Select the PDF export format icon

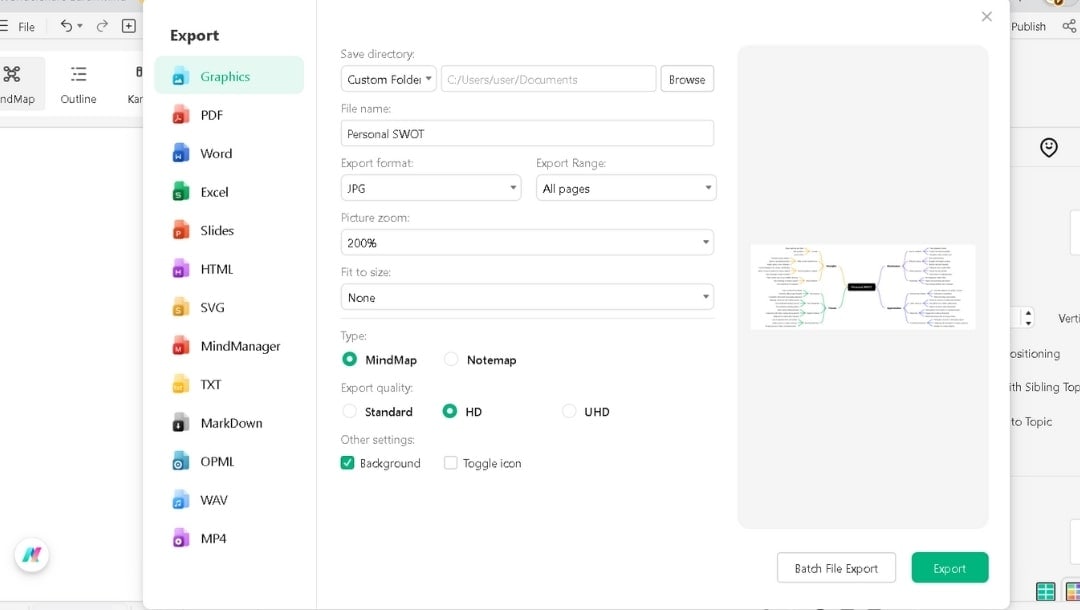click(180, 115)
